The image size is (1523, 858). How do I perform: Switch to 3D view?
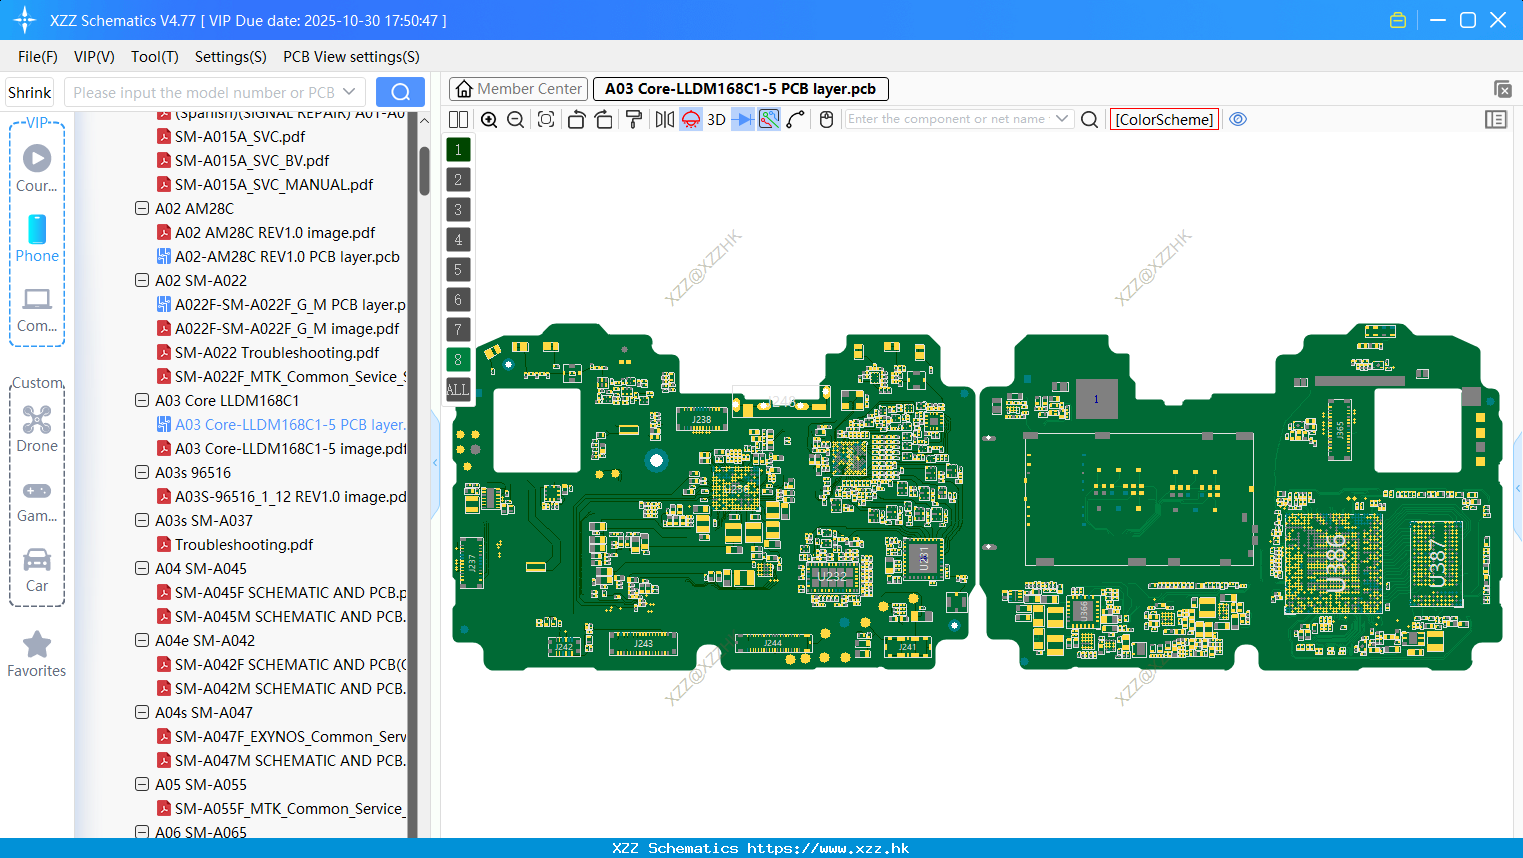716,119
